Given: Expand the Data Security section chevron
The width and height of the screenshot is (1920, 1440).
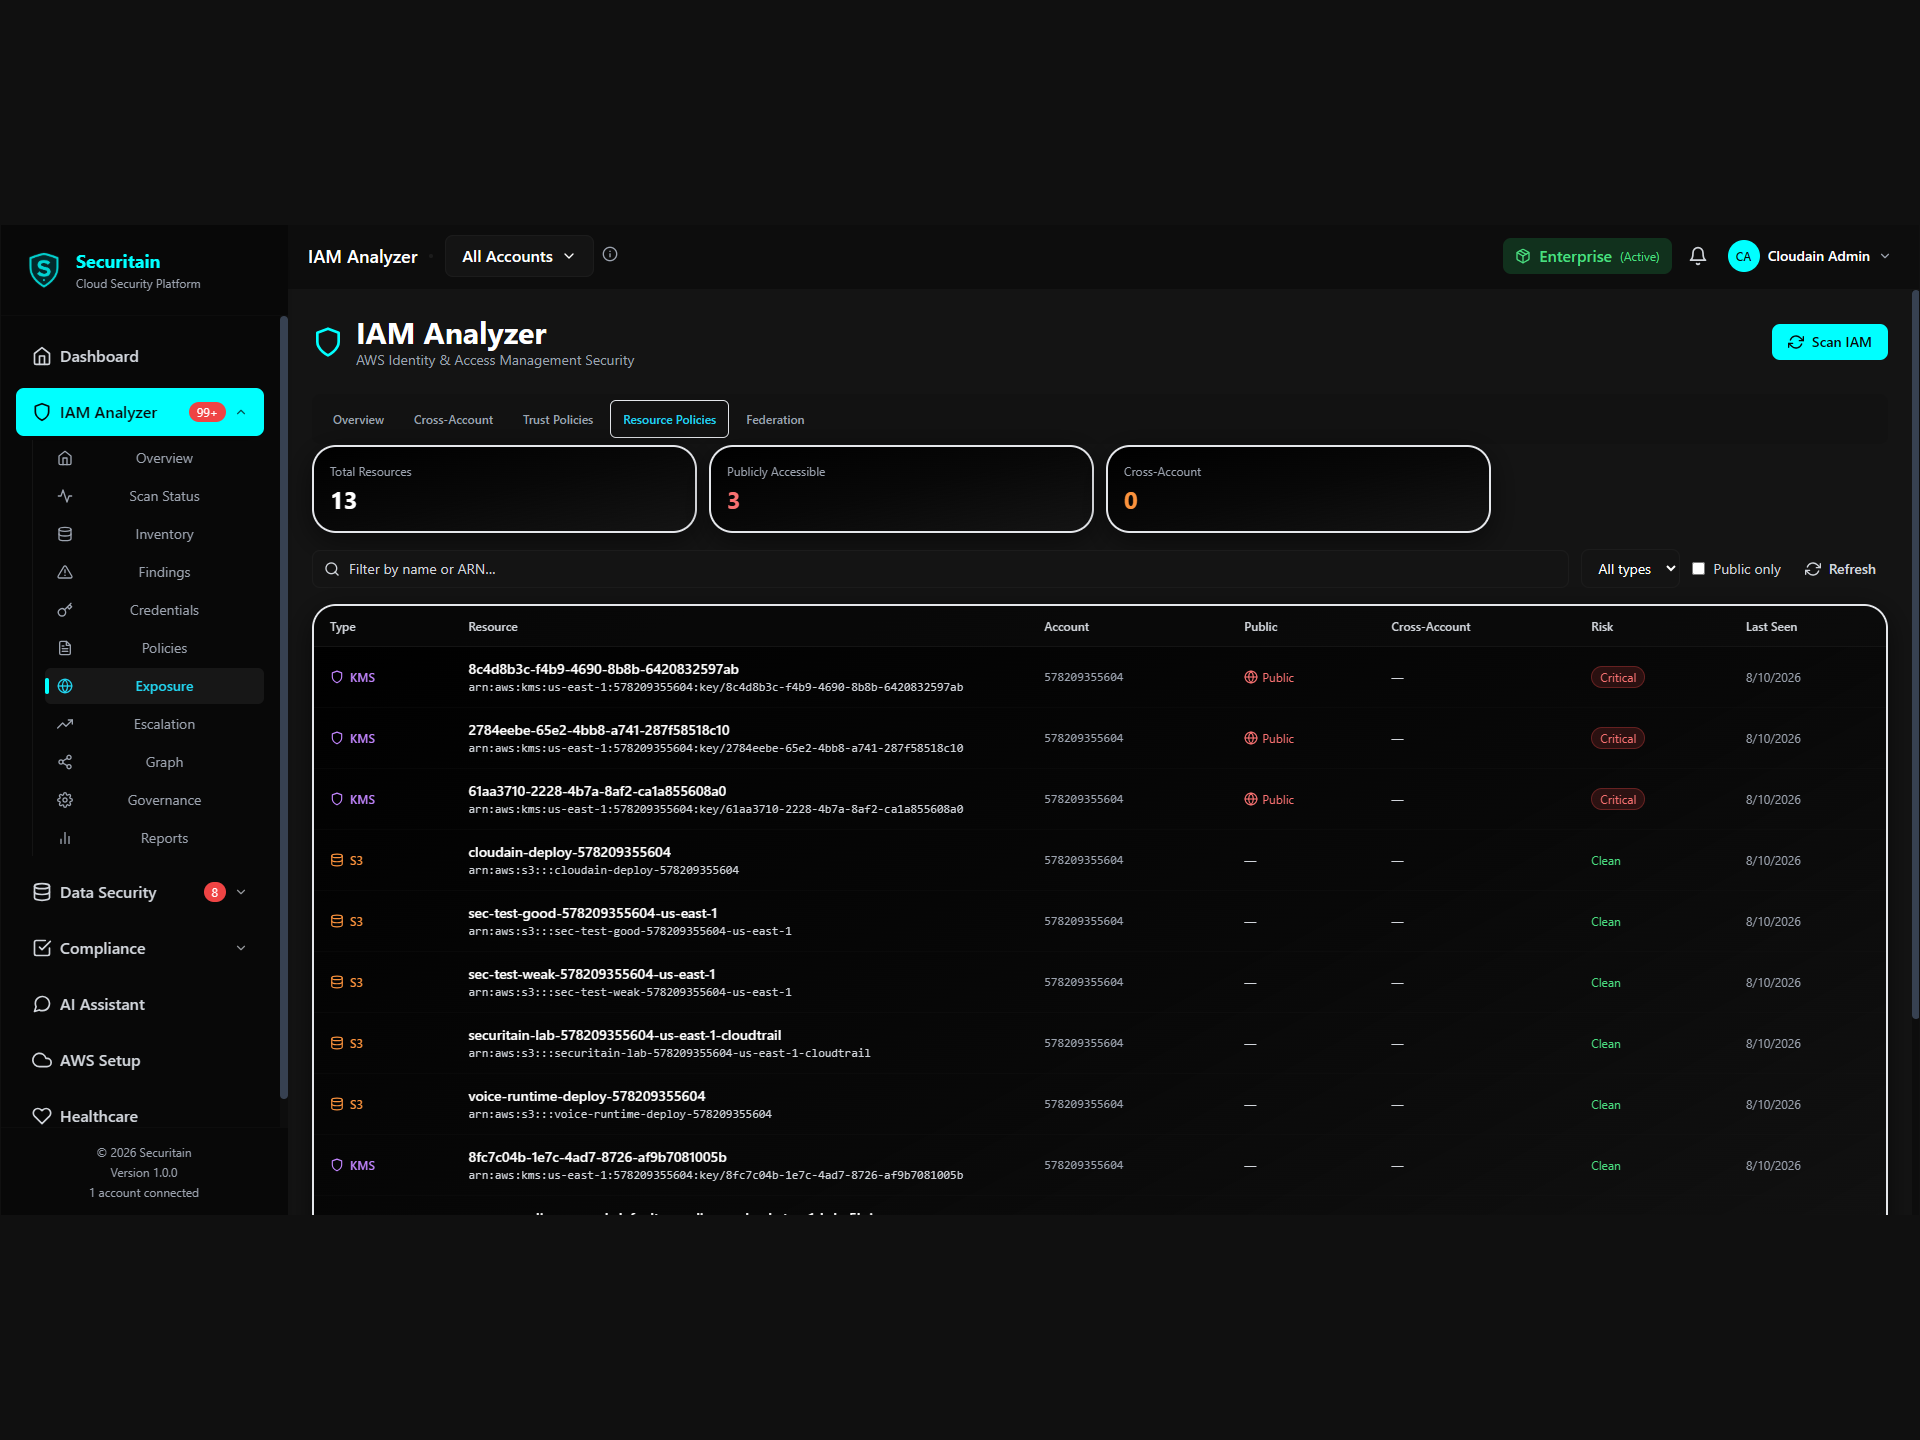Looking at the screenshot, I should point(241,892).
